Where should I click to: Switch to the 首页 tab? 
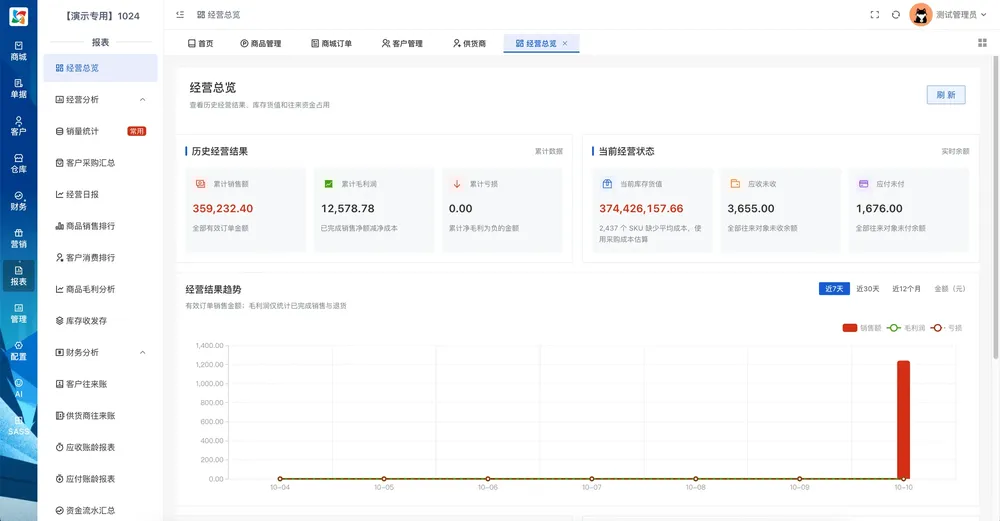point(200,43)
